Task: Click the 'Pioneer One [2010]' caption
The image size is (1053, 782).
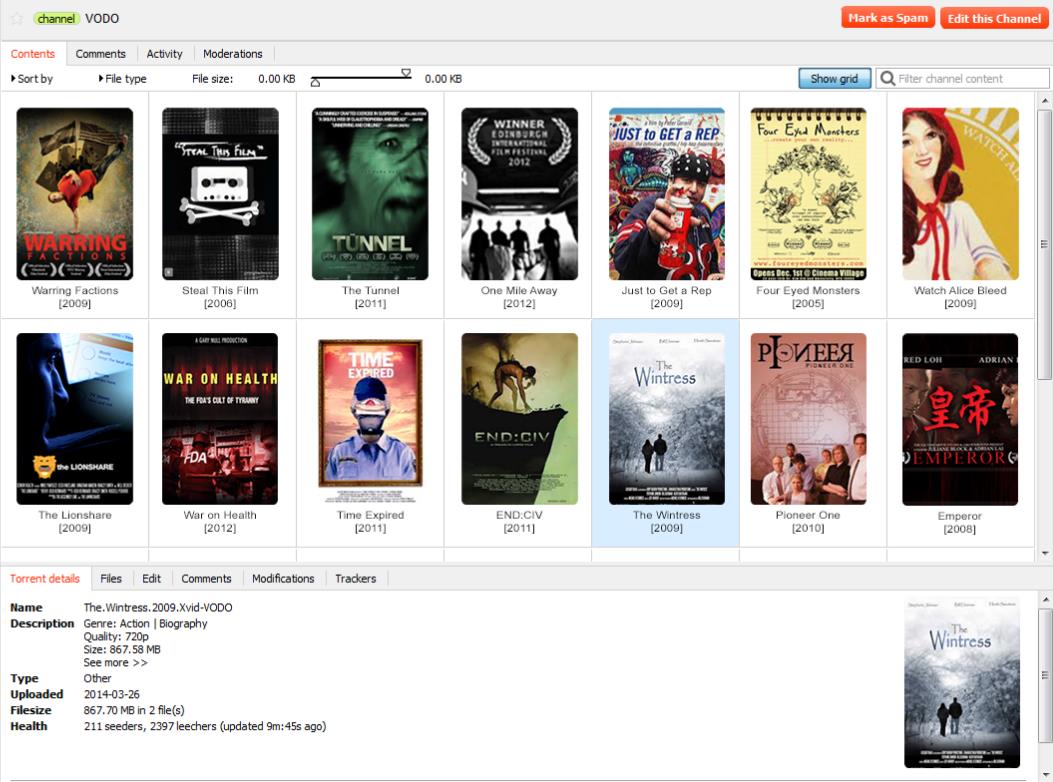Action: tap(808, 521)
